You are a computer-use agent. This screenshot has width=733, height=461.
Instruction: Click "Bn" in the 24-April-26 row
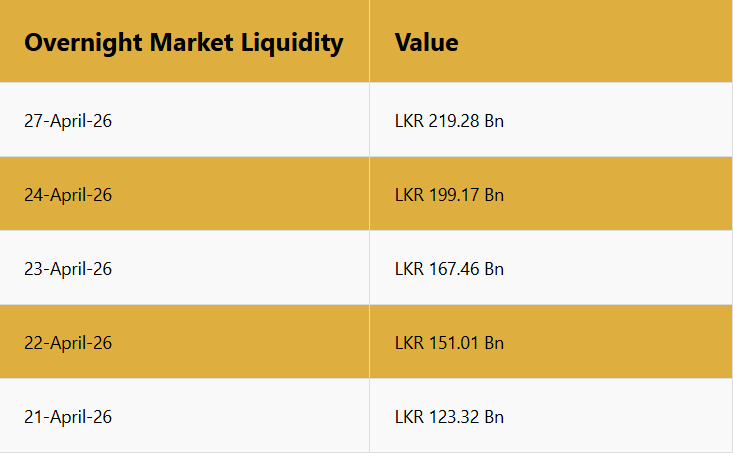point(494,195)
